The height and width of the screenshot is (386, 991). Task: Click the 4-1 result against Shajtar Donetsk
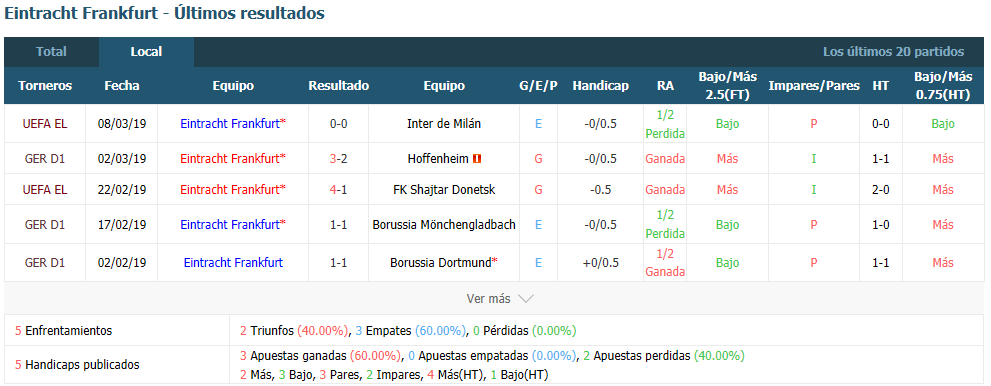339,190
